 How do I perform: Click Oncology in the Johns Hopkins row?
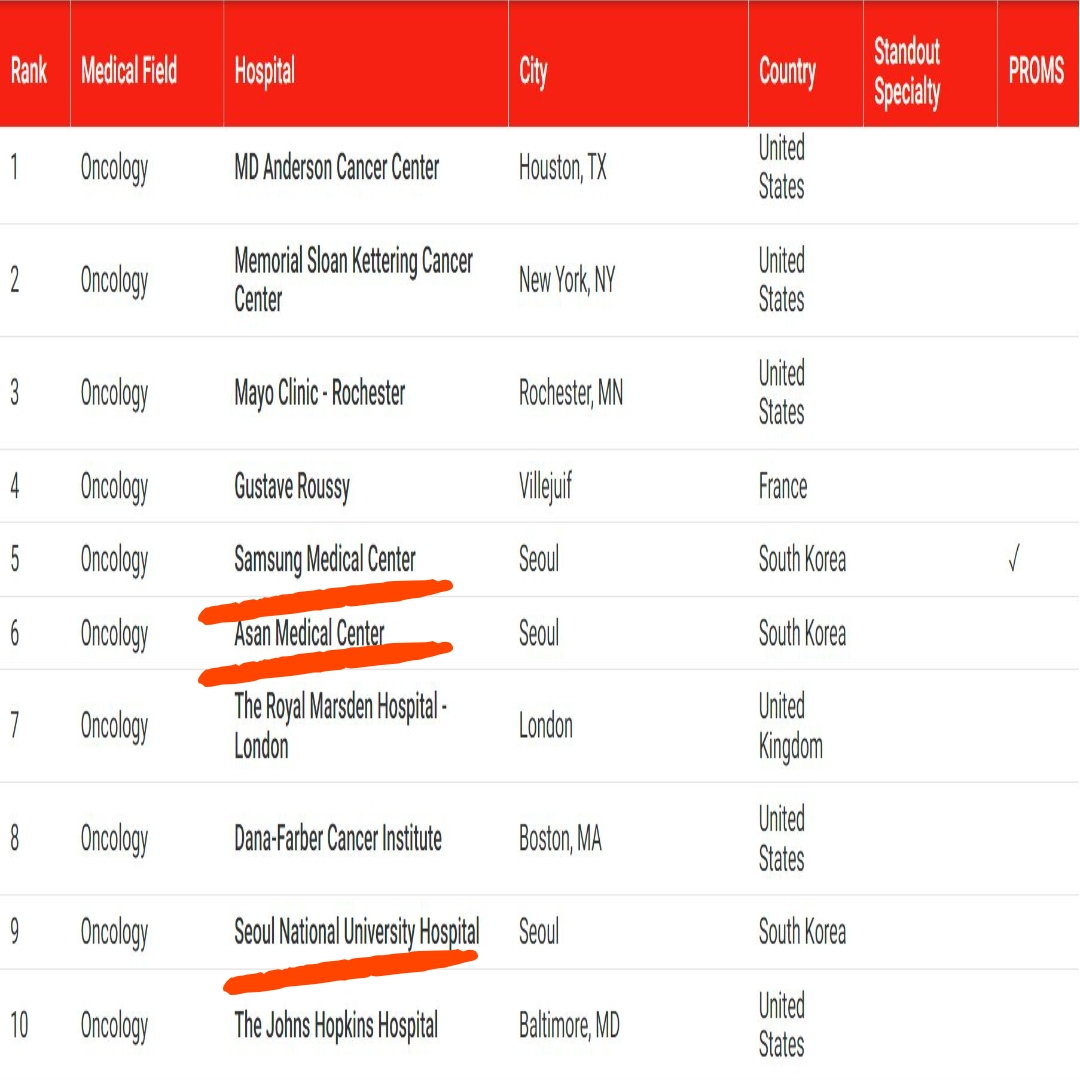[114, 1026]
